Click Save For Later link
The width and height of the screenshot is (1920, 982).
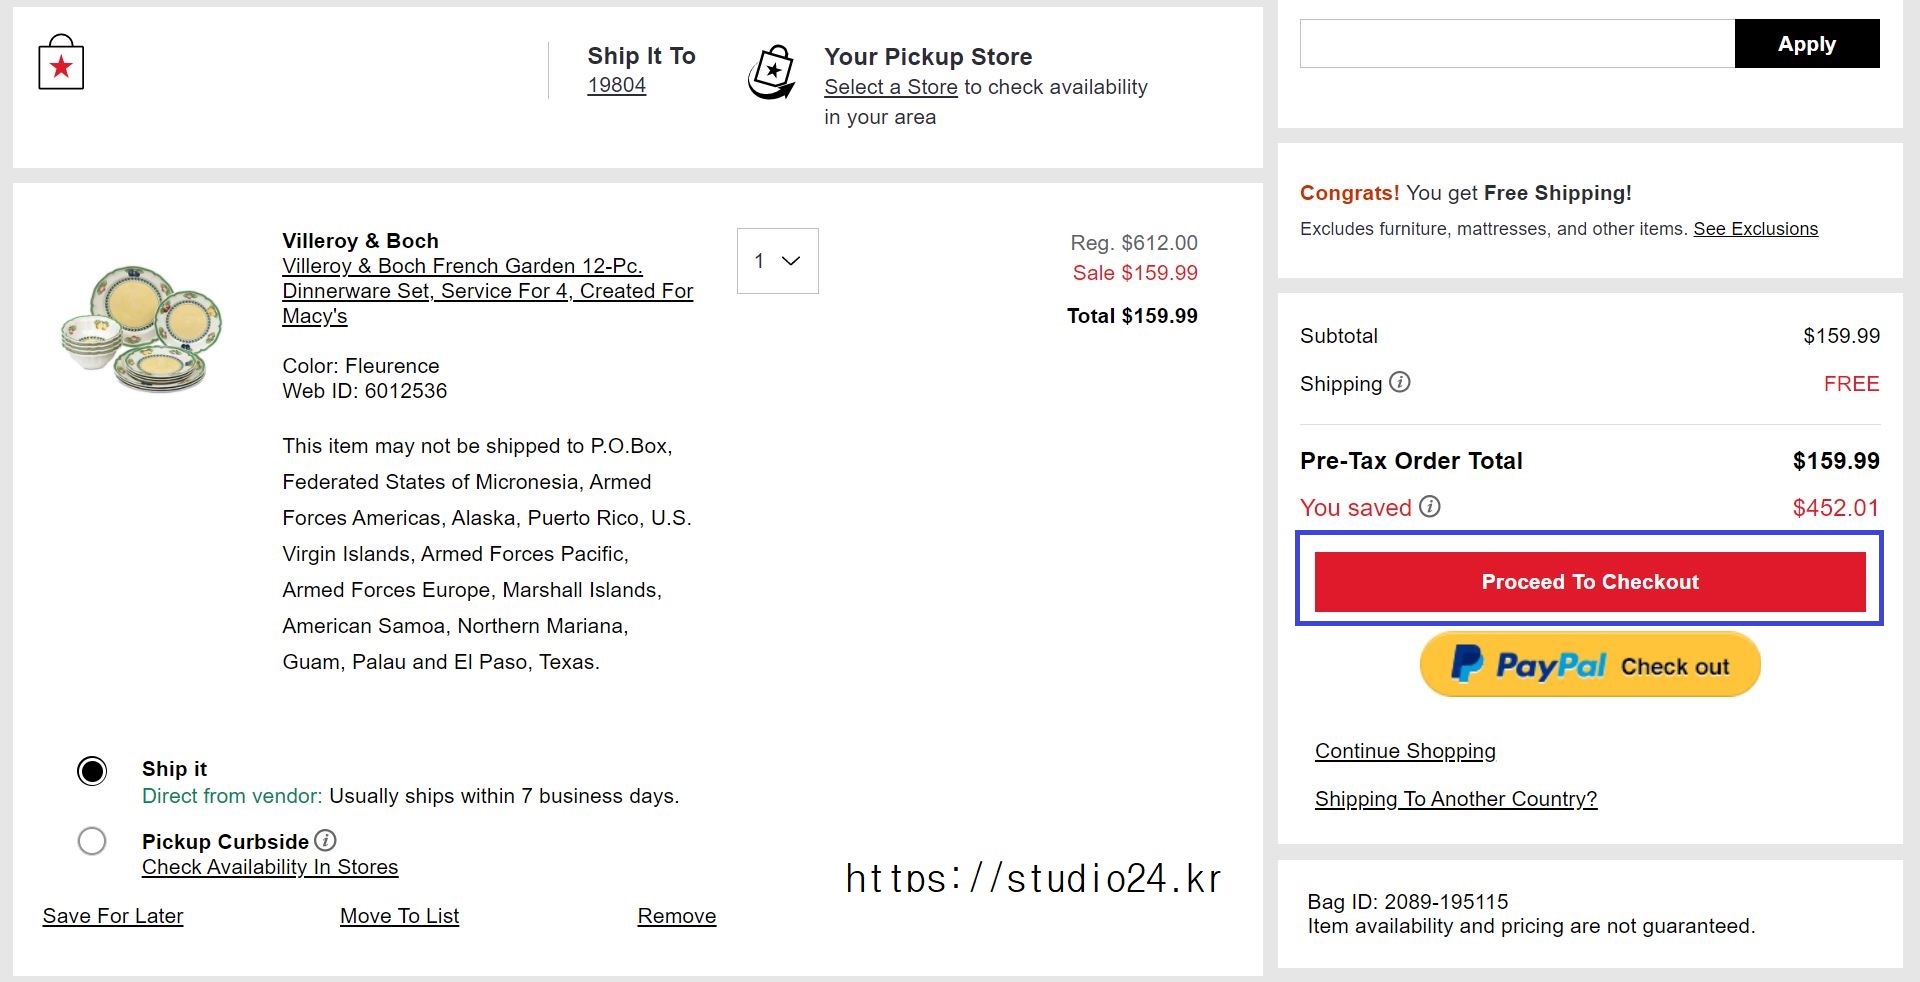pyautogui.click(x=113, y=916)
